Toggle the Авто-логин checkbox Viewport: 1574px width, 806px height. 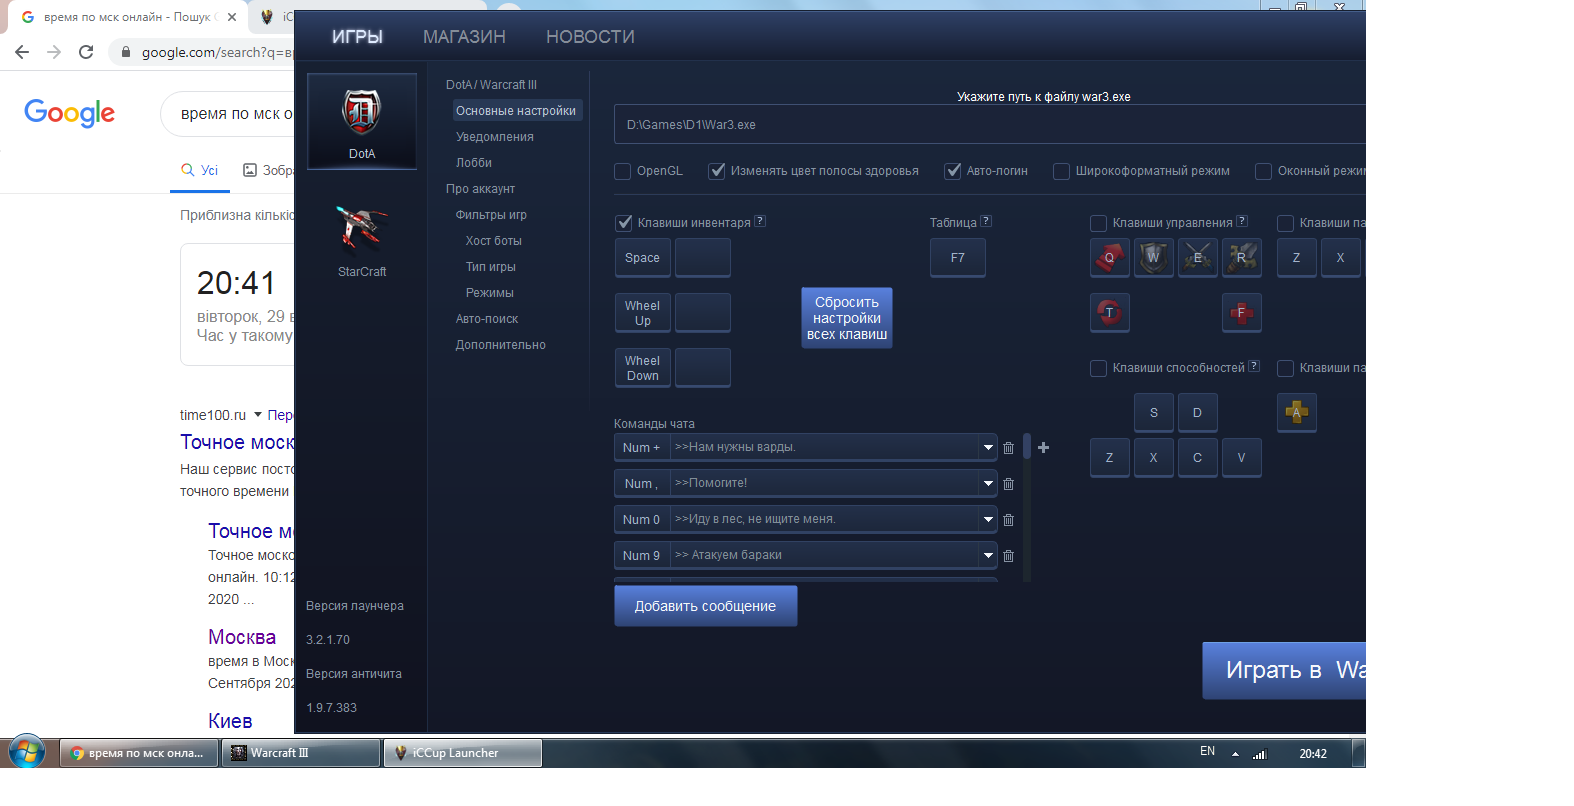tap(953, 171)
